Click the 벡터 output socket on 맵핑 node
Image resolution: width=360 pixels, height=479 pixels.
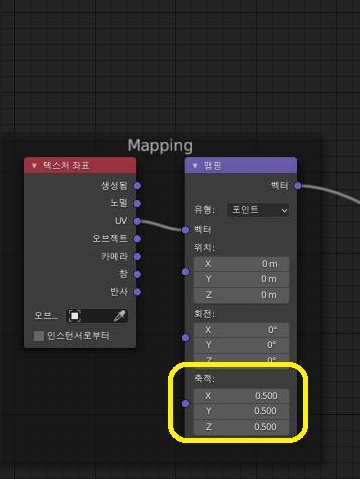pyautogui.click(x=298, y=186)
